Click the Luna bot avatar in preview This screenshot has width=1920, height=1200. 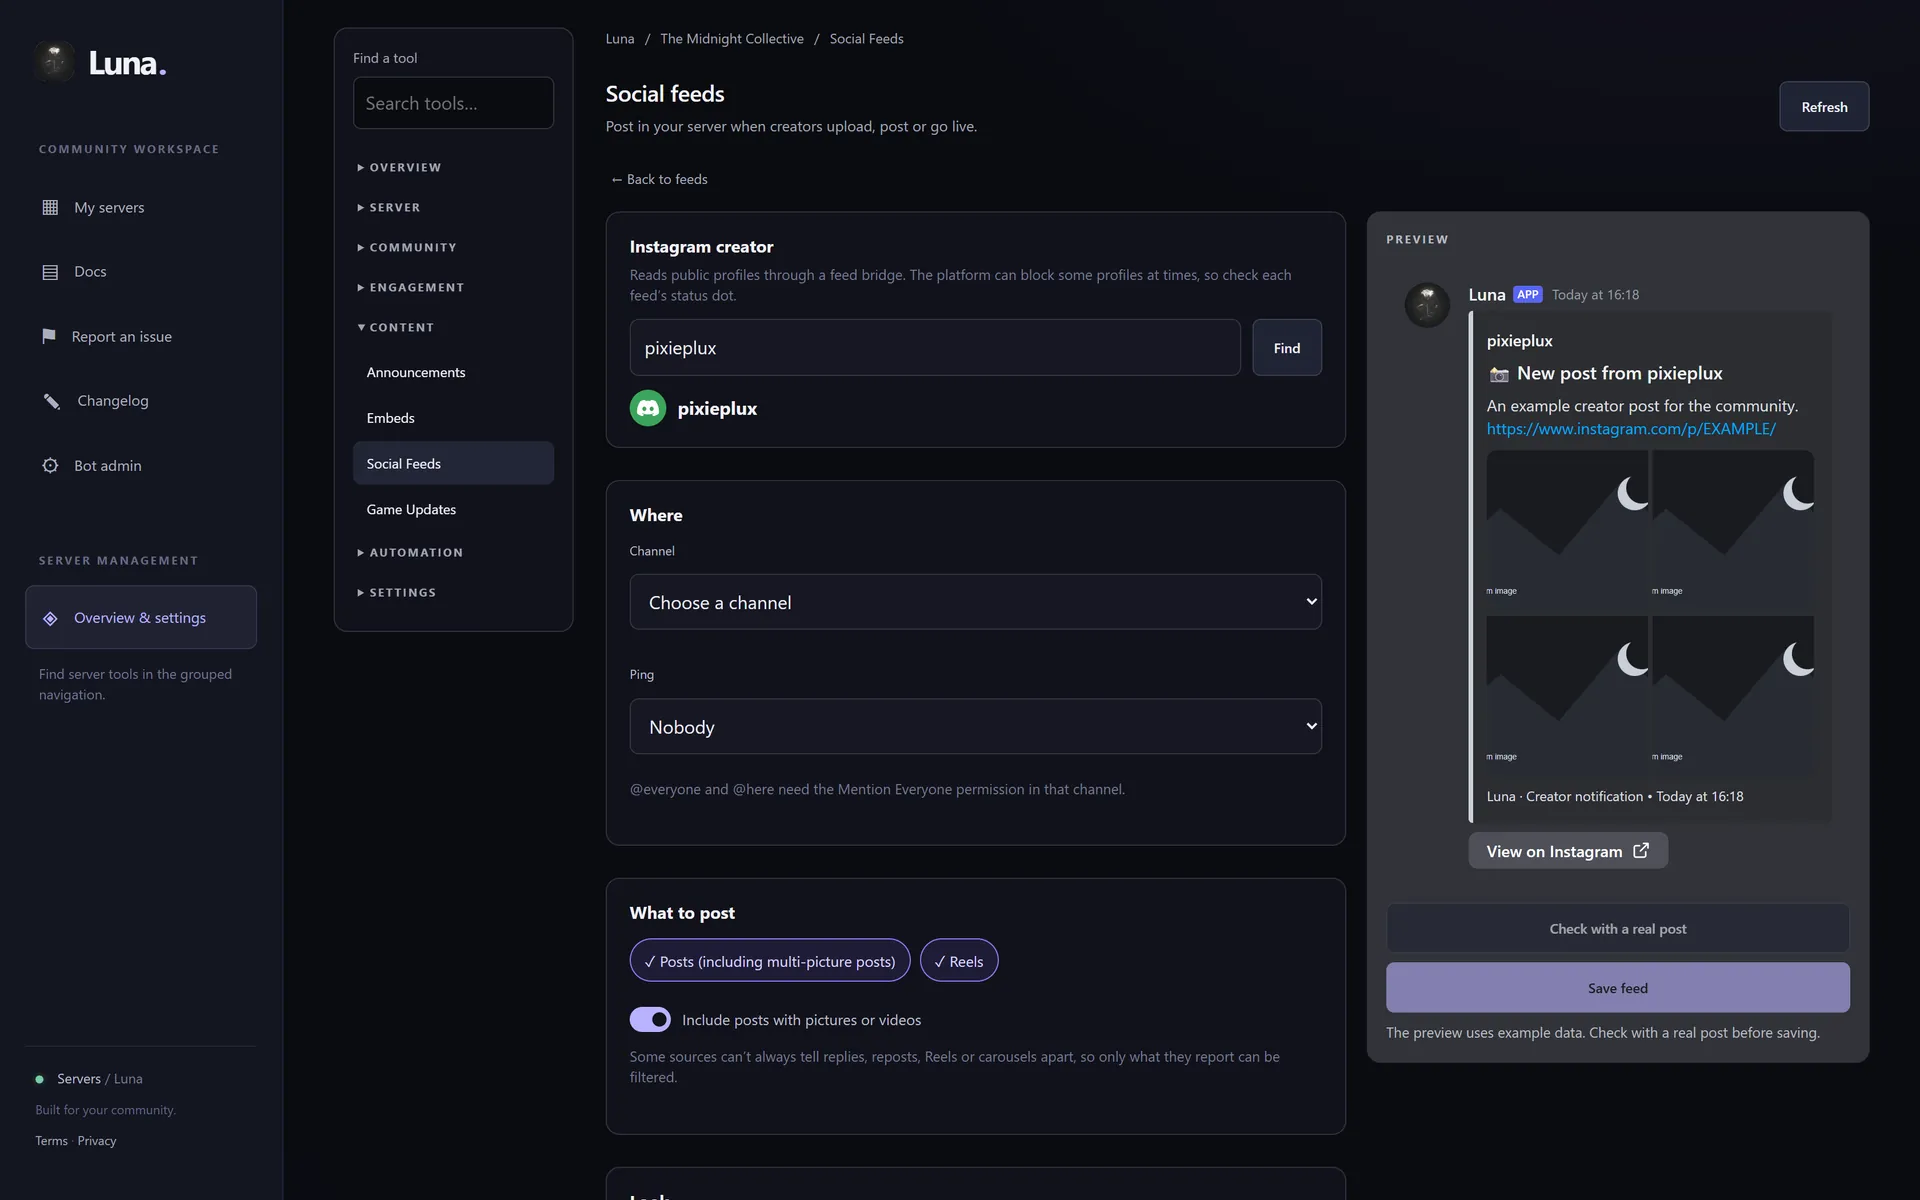pos(1427,305)
